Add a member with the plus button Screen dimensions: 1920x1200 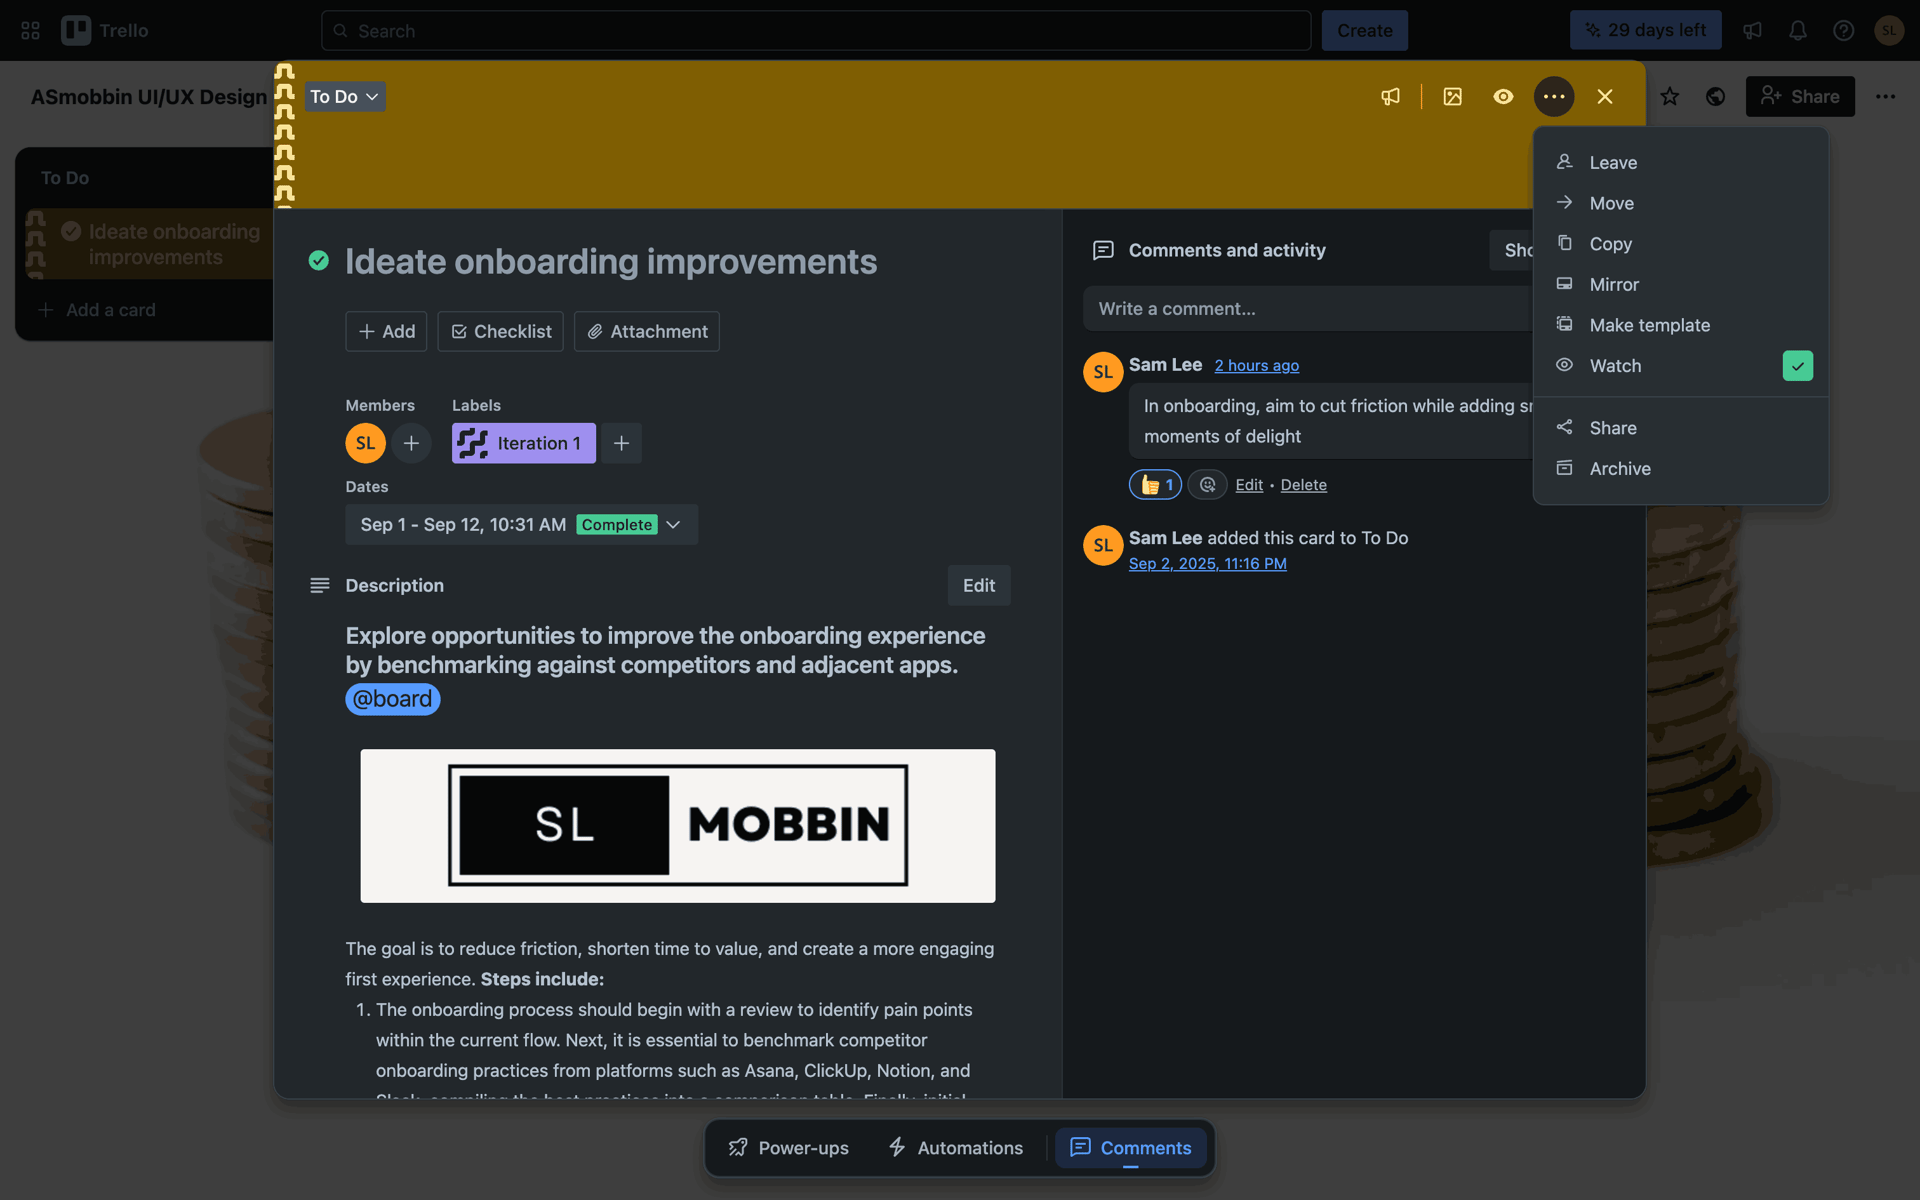click(411, 443)
